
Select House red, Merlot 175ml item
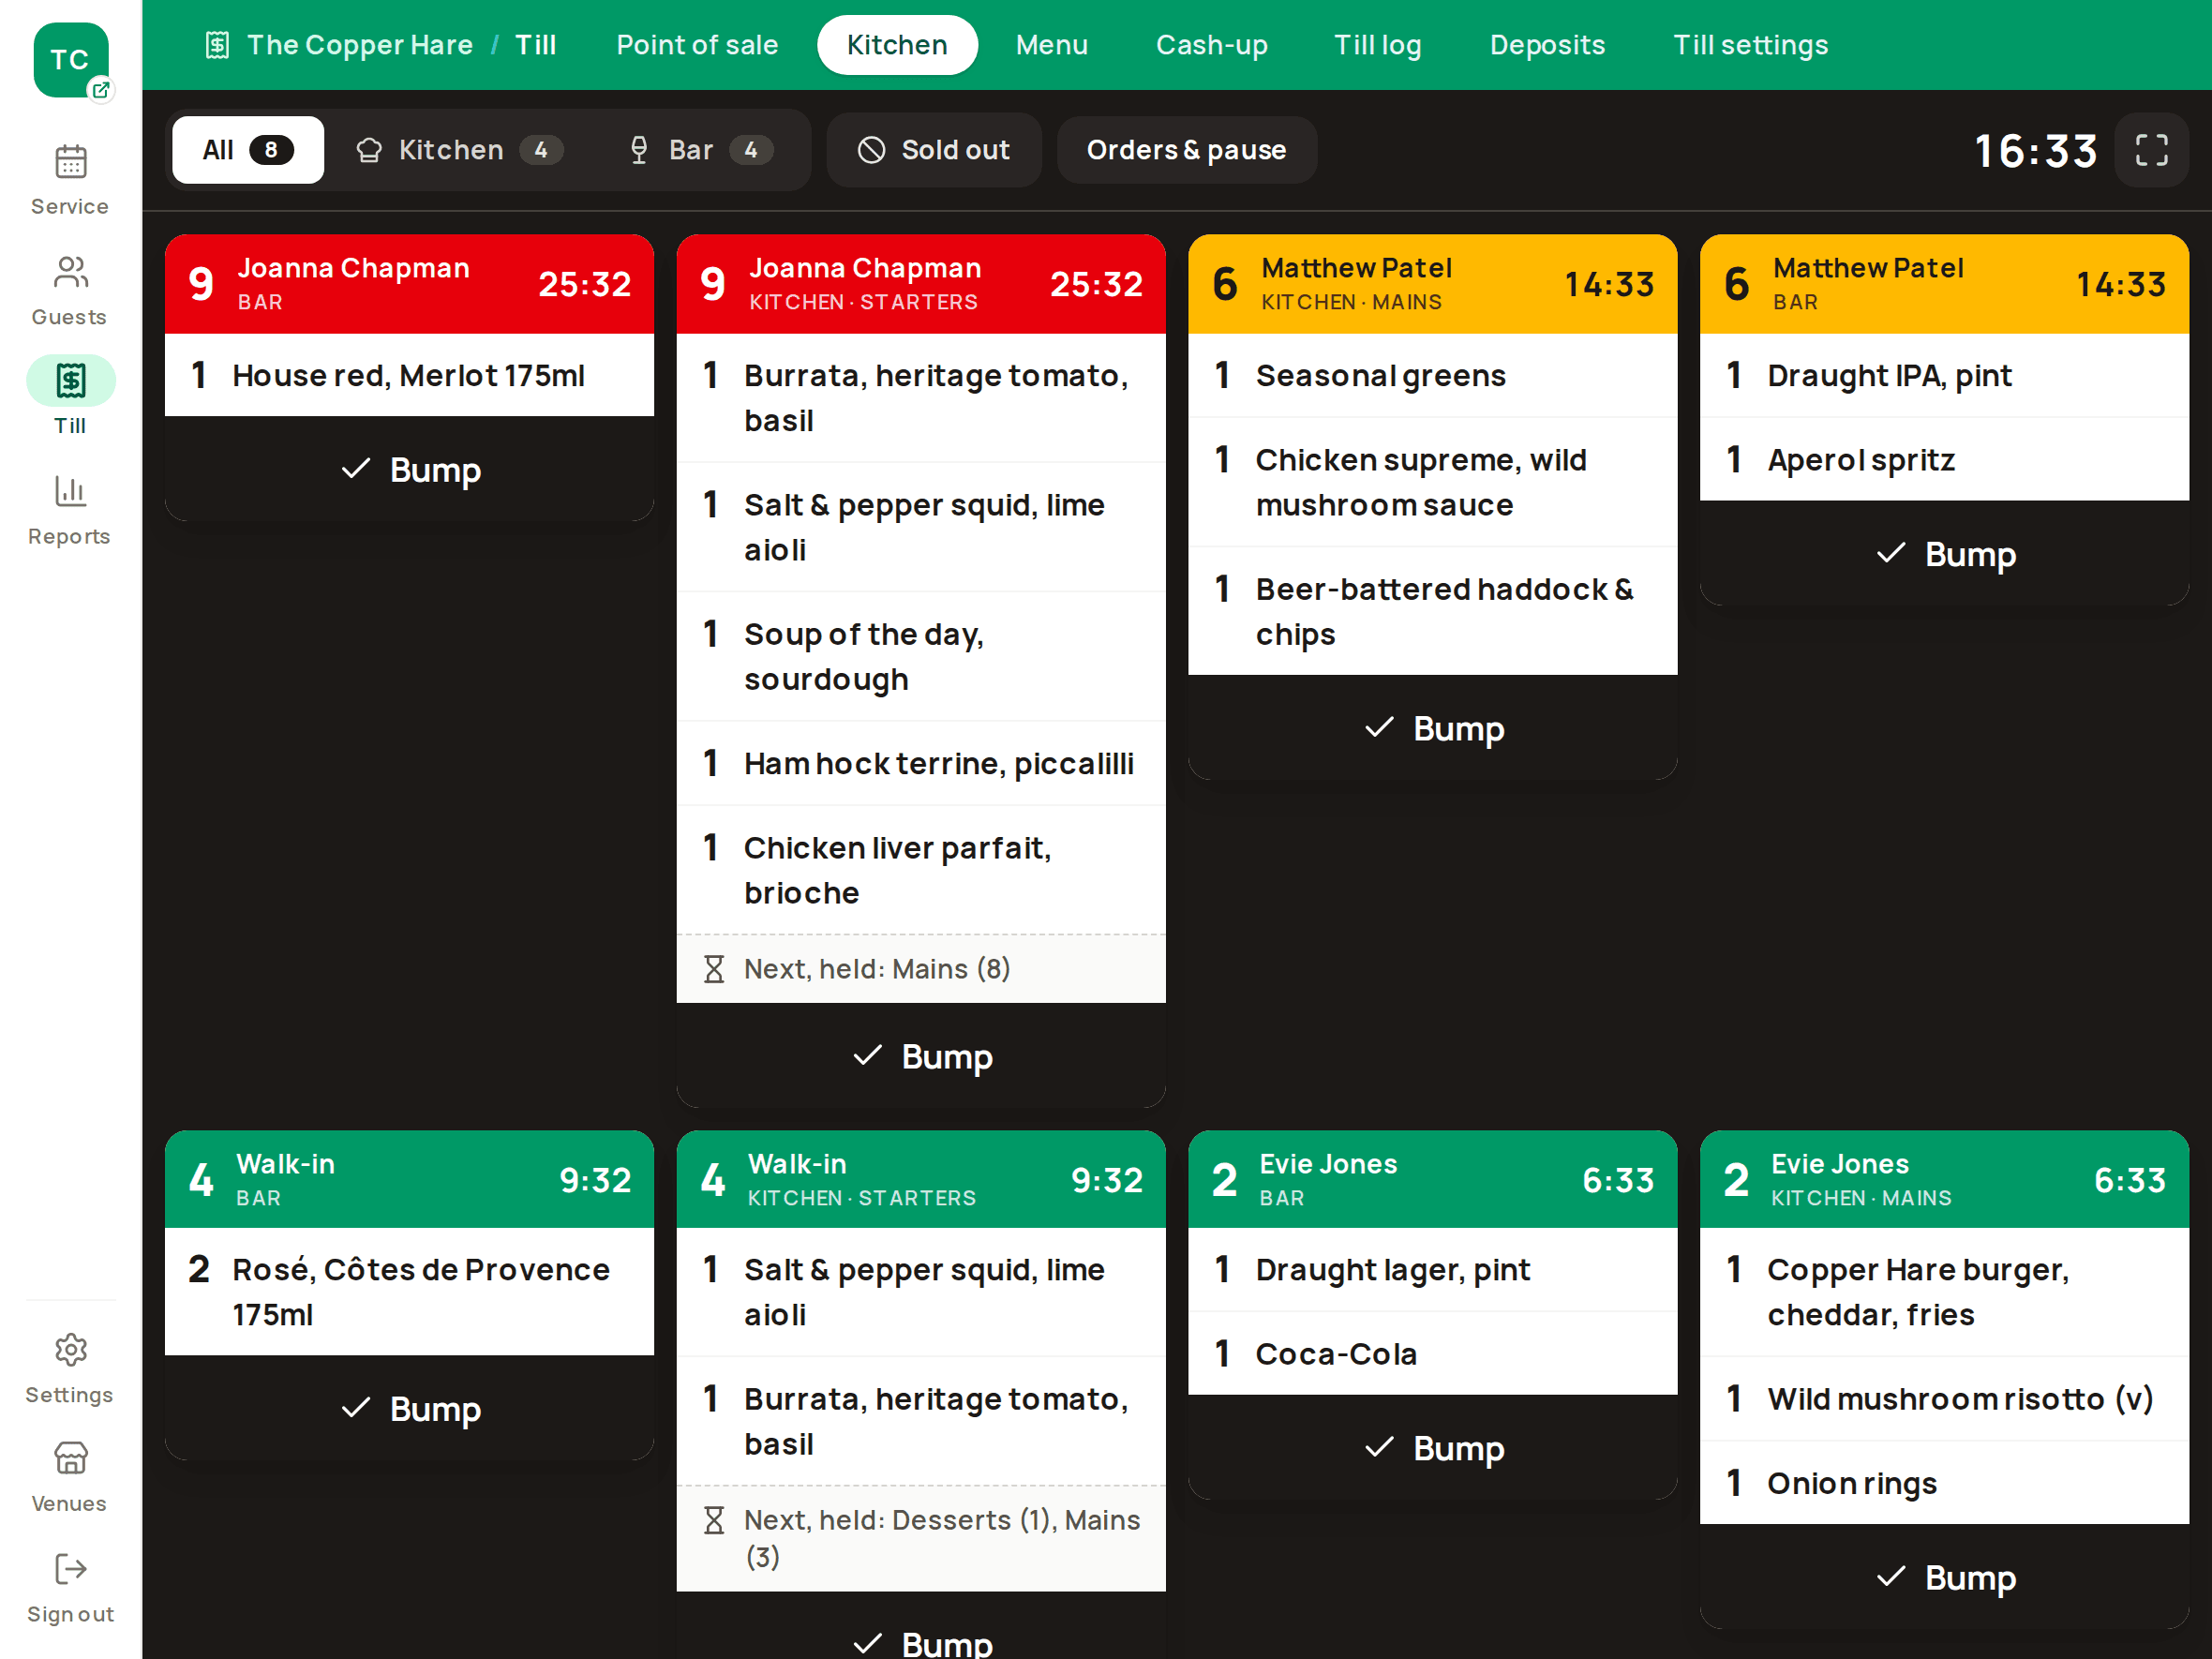point(410,375)
